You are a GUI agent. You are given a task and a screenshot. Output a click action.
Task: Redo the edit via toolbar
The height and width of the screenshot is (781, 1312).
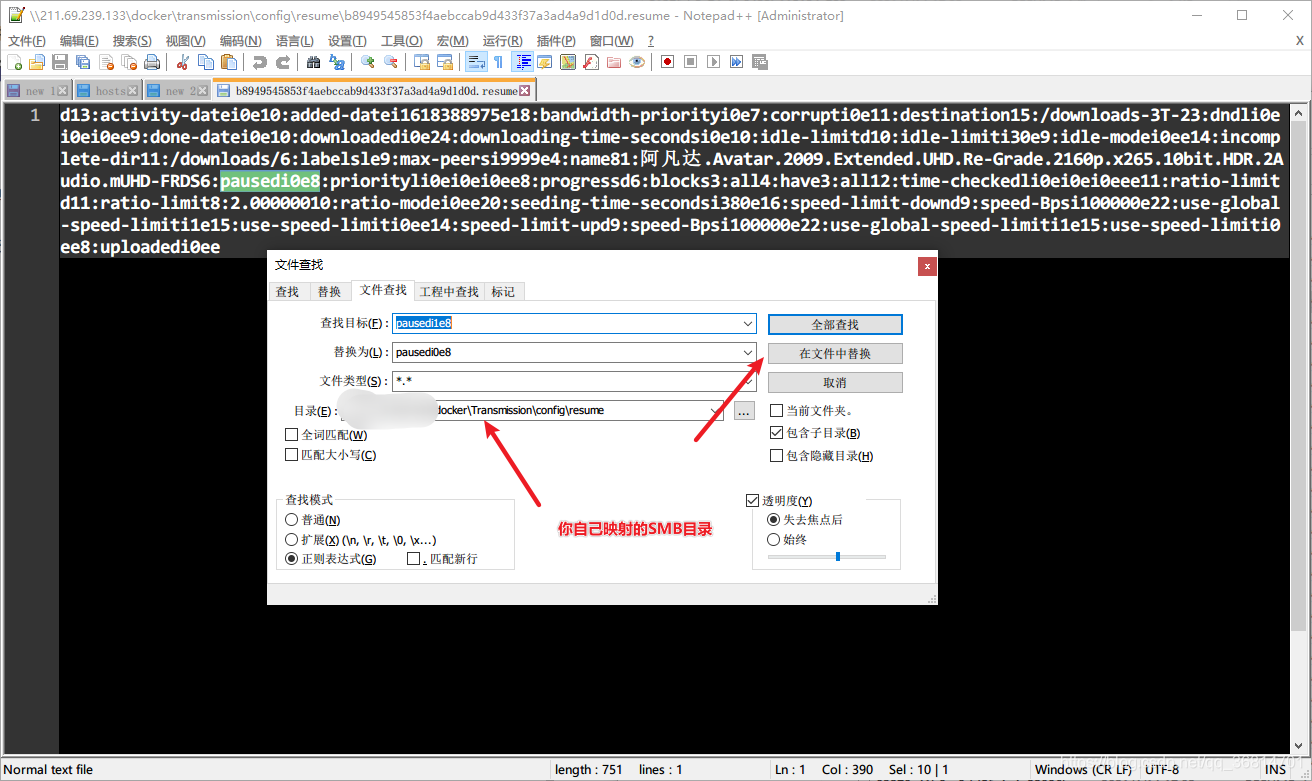pos(283,62)
